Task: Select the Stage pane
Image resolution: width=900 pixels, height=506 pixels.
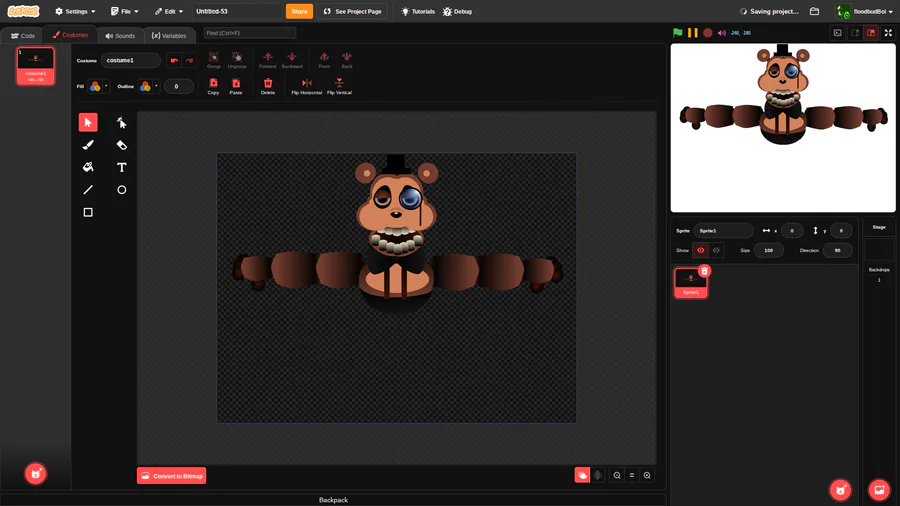Action: 879,252
